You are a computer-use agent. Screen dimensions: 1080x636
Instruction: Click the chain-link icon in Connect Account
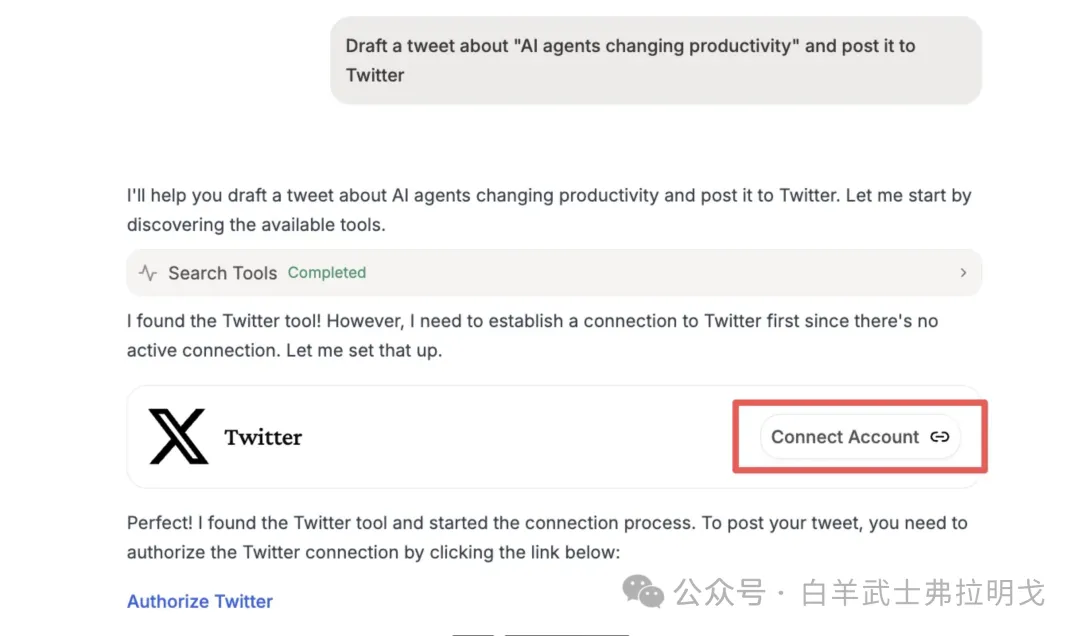point(939,437)
